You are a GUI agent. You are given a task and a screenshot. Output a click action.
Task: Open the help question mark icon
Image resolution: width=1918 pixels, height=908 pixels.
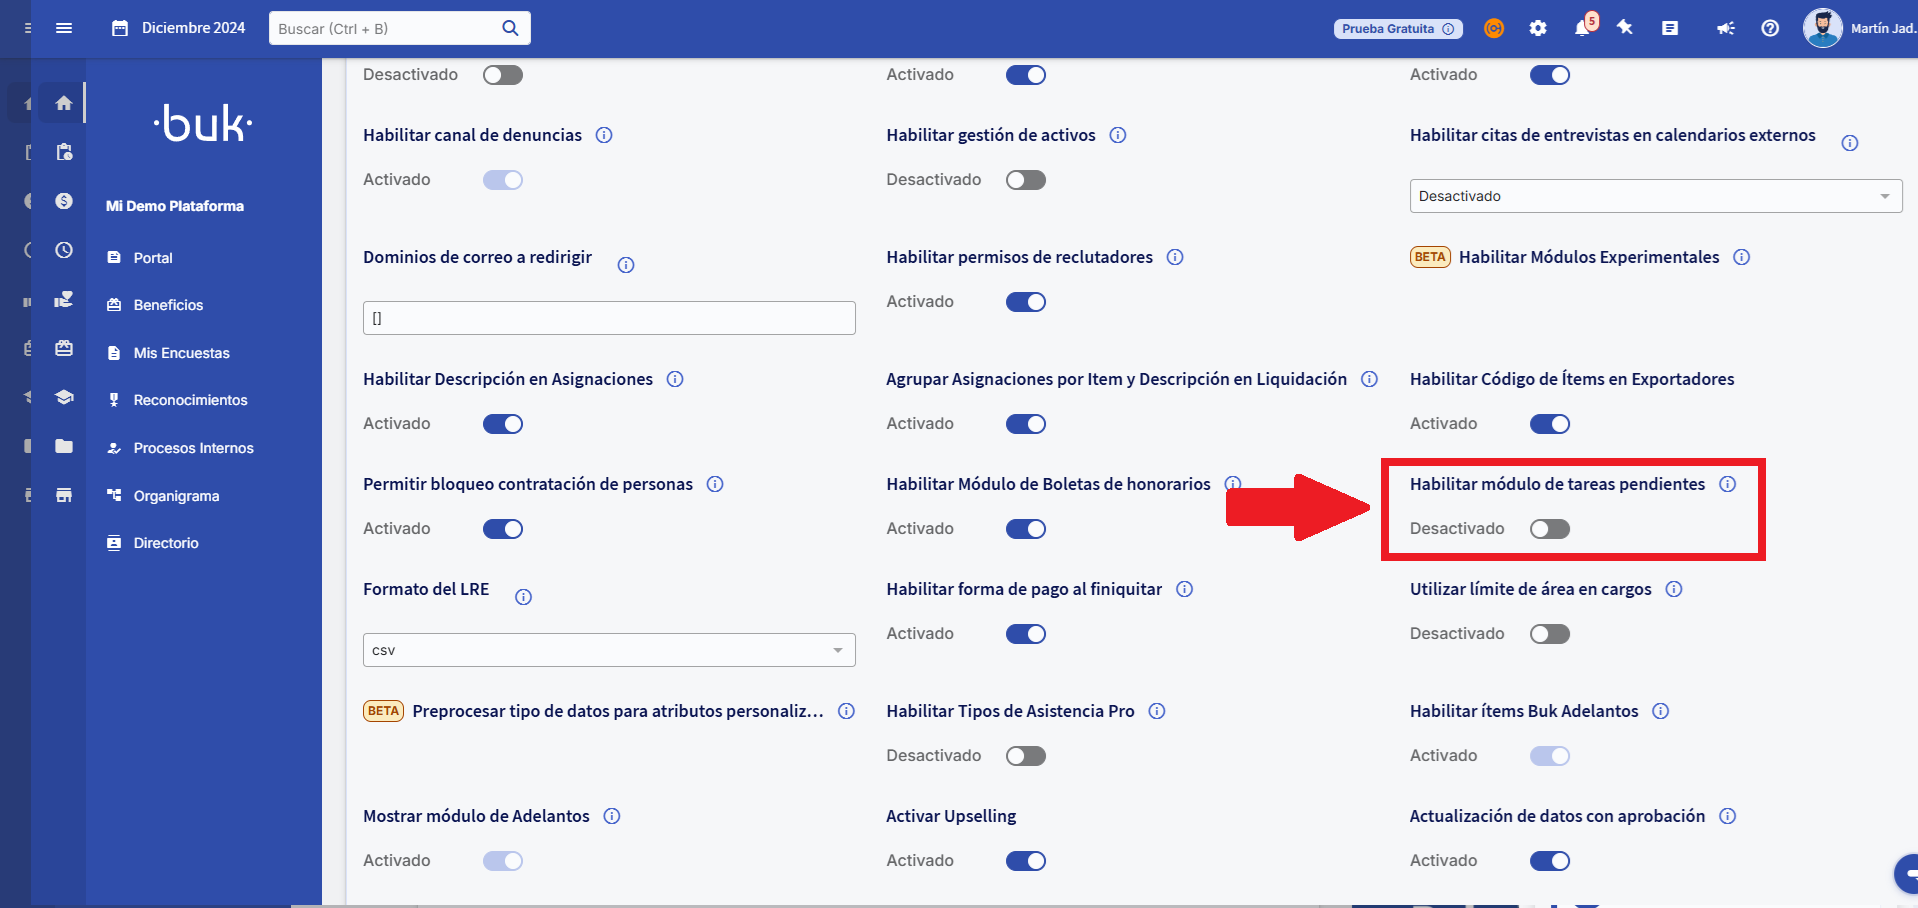(x=1770, y=28)
